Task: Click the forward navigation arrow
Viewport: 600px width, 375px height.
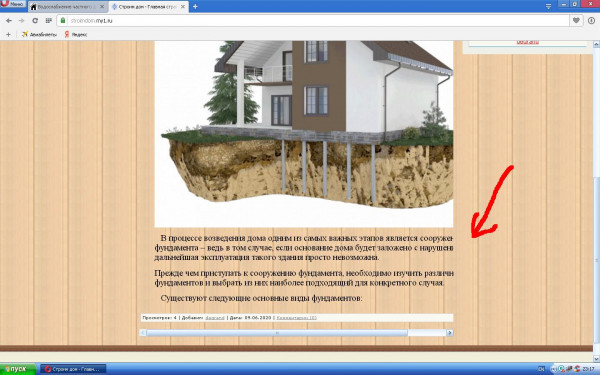Action: coord(21,21)
